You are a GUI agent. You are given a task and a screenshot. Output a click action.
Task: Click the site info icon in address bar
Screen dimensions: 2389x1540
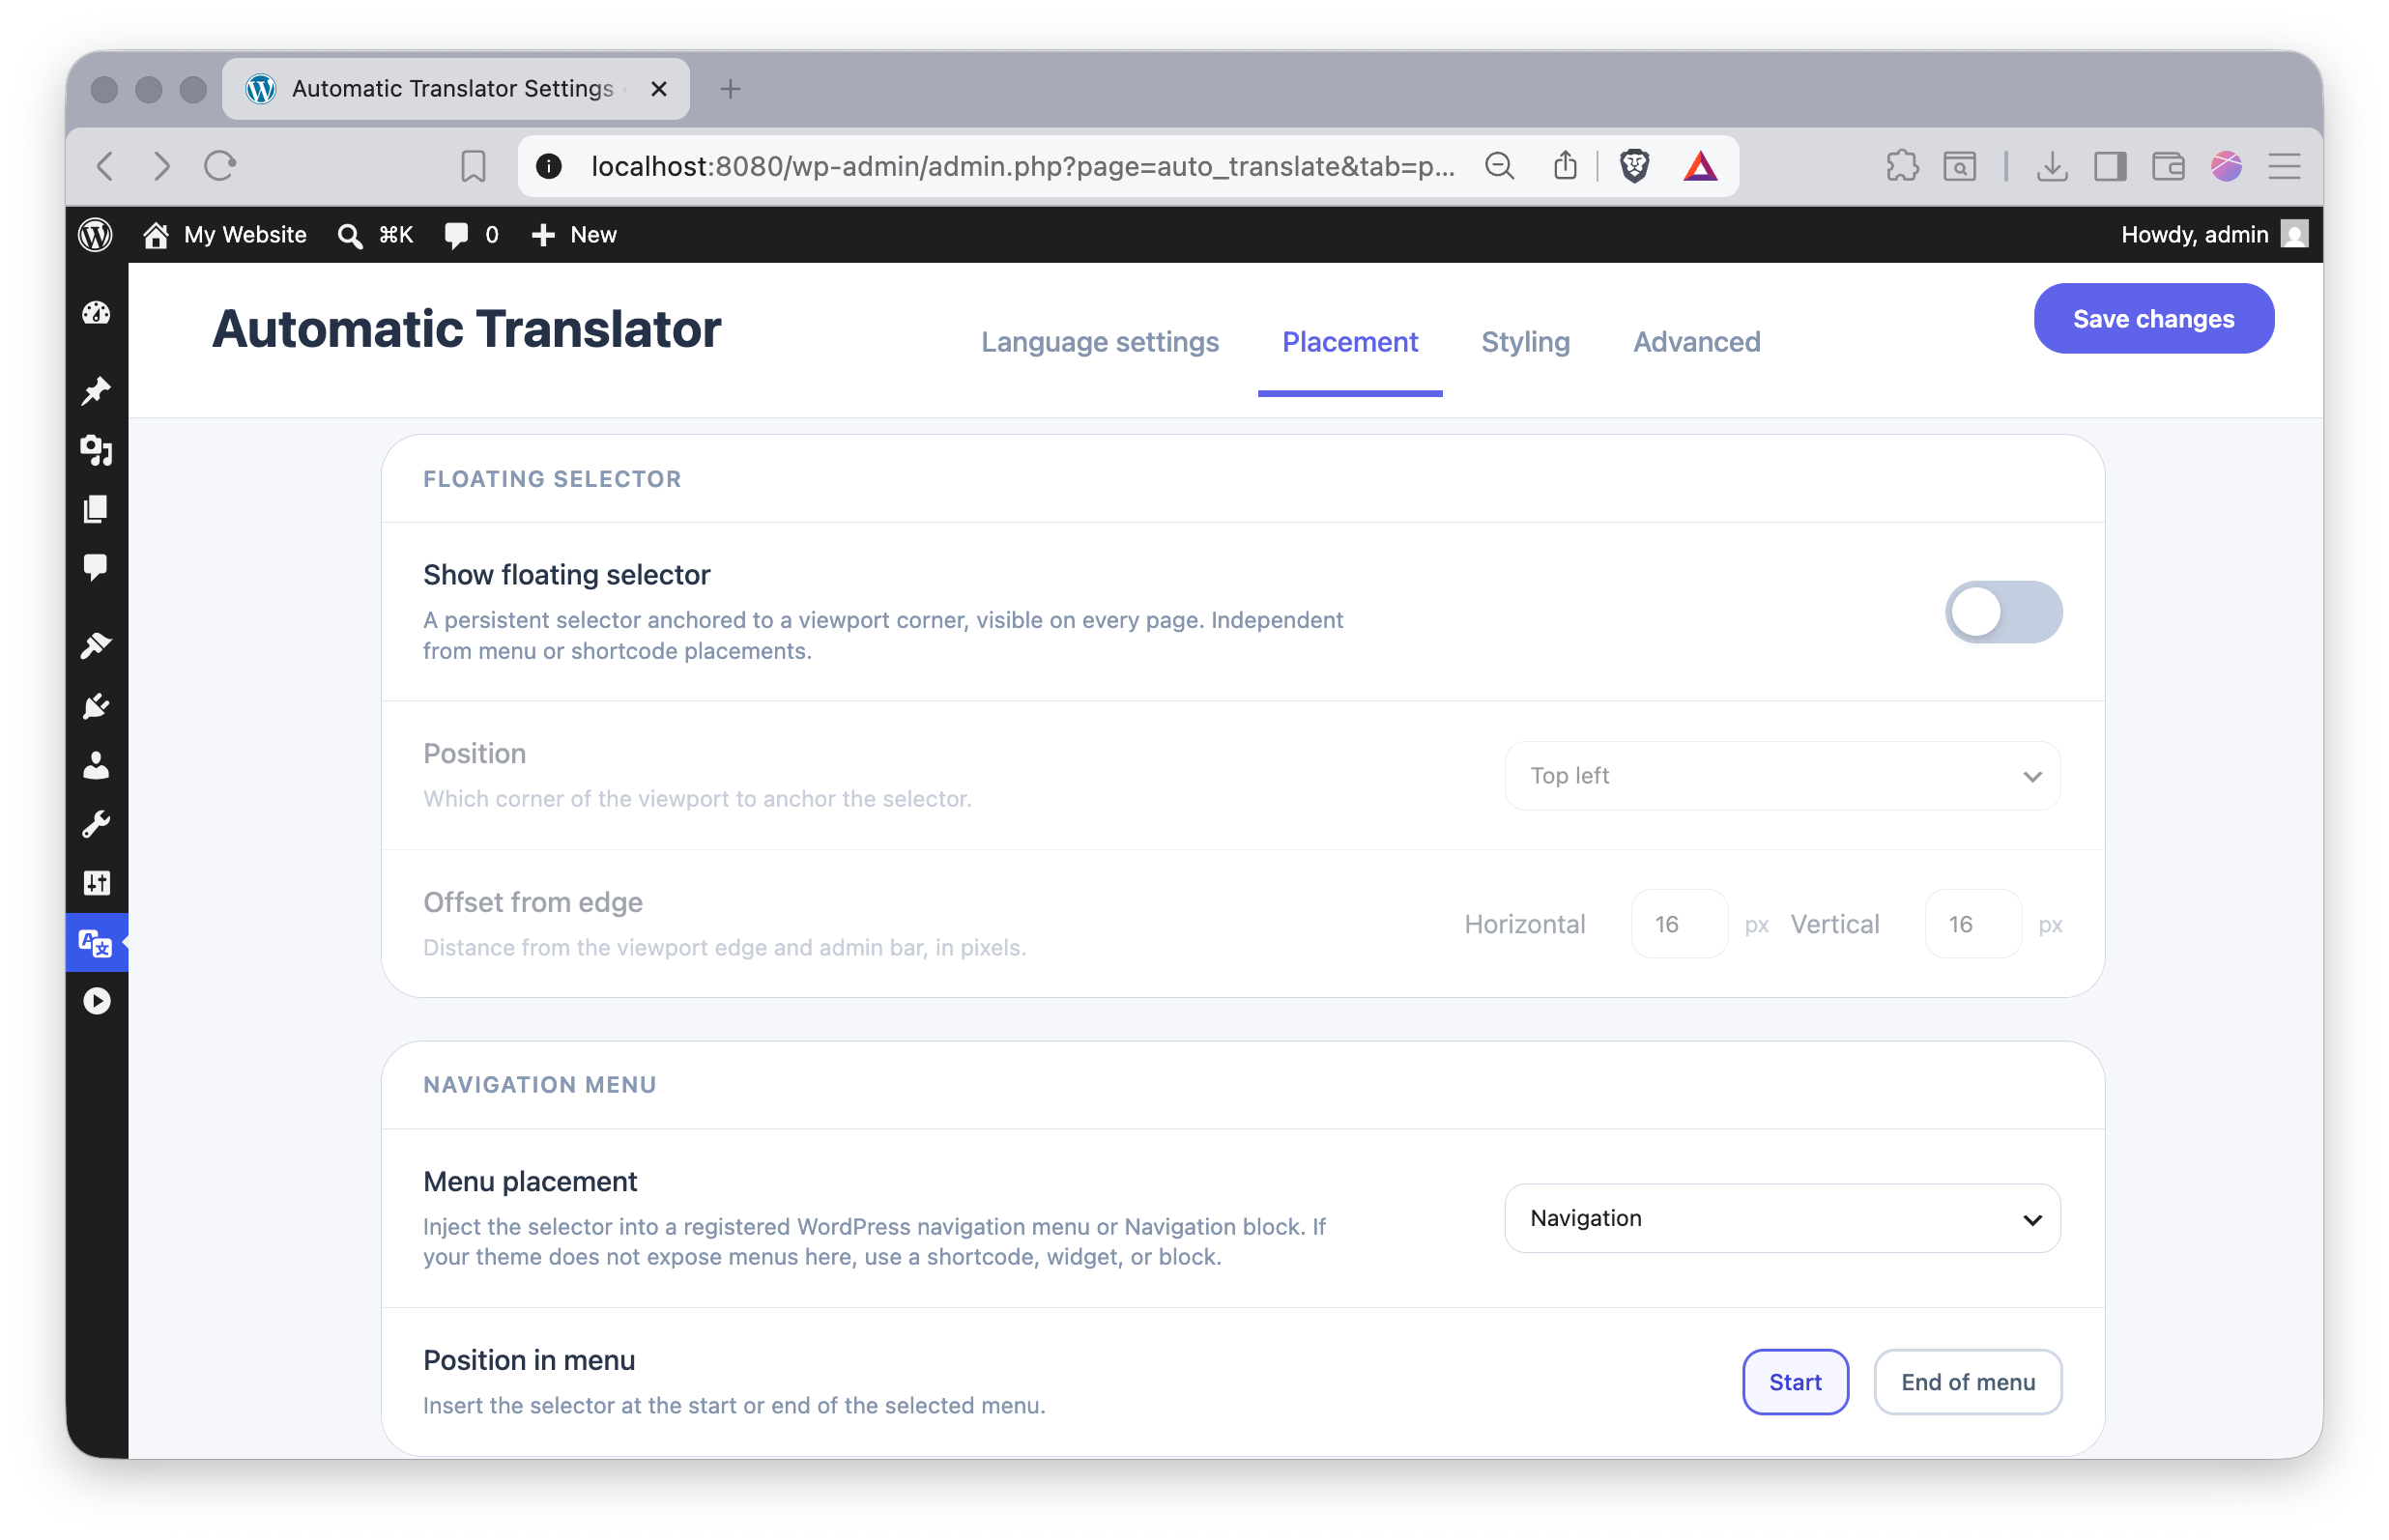point(549,166)
